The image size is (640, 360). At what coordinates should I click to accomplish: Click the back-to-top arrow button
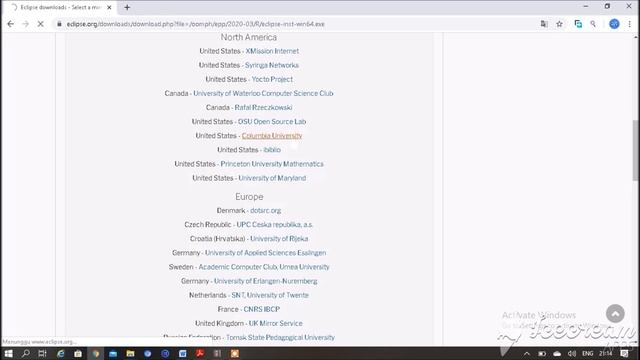(x=615, y=313)
